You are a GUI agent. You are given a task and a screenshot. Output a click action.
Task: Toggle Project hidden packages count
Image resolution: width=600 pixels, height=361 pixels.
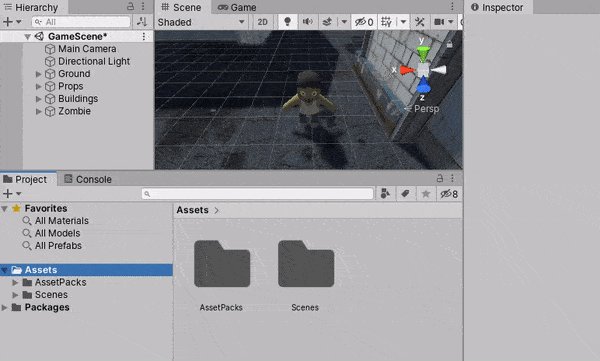449,194
